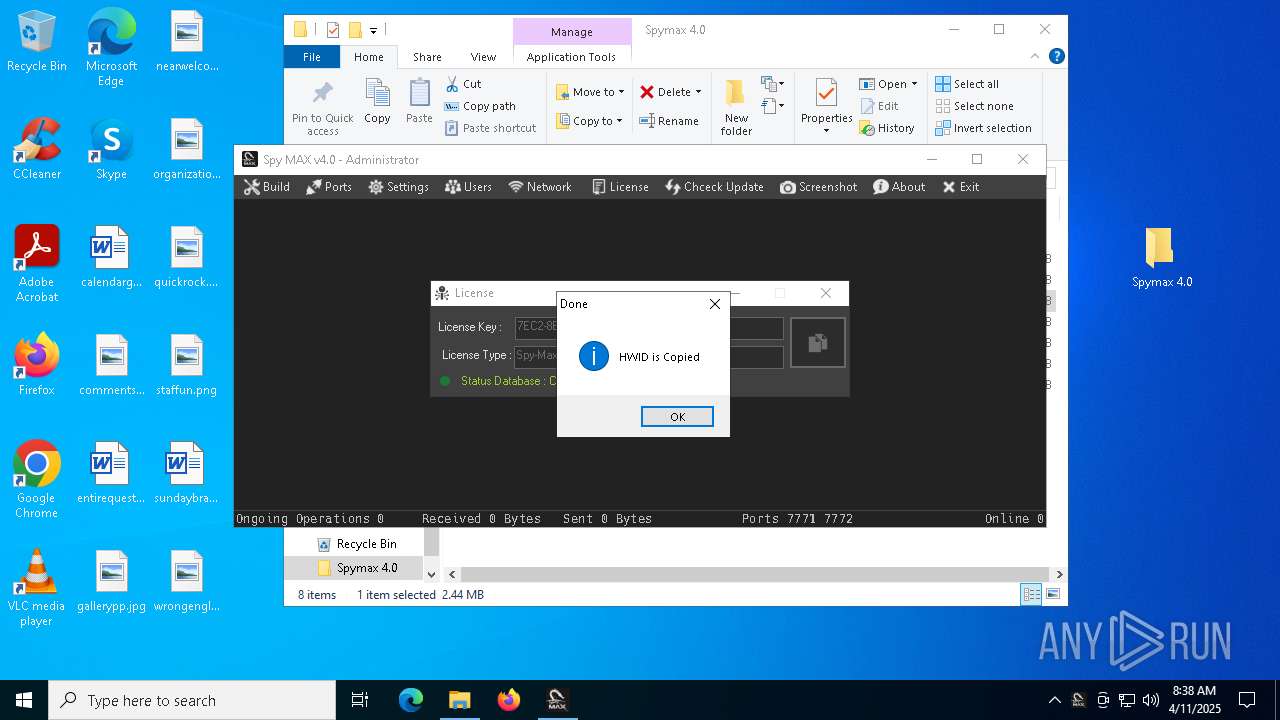Click Exit in Spy MAX toolbar
The height and width of the screenshot is (720, 1280).
point(961,187)
